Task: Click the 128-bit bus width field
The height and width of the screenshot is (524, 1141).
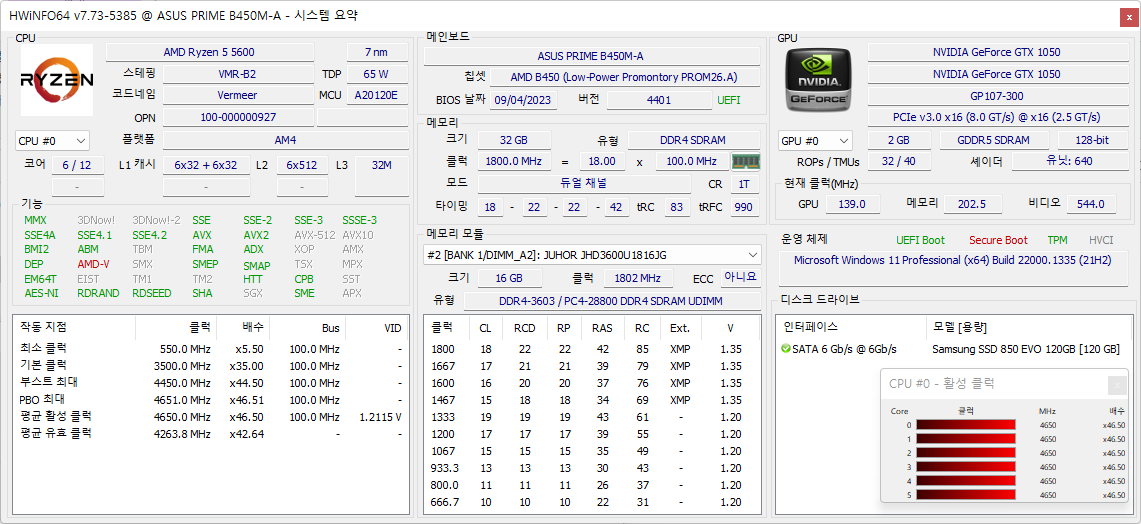Action: 1092,140
